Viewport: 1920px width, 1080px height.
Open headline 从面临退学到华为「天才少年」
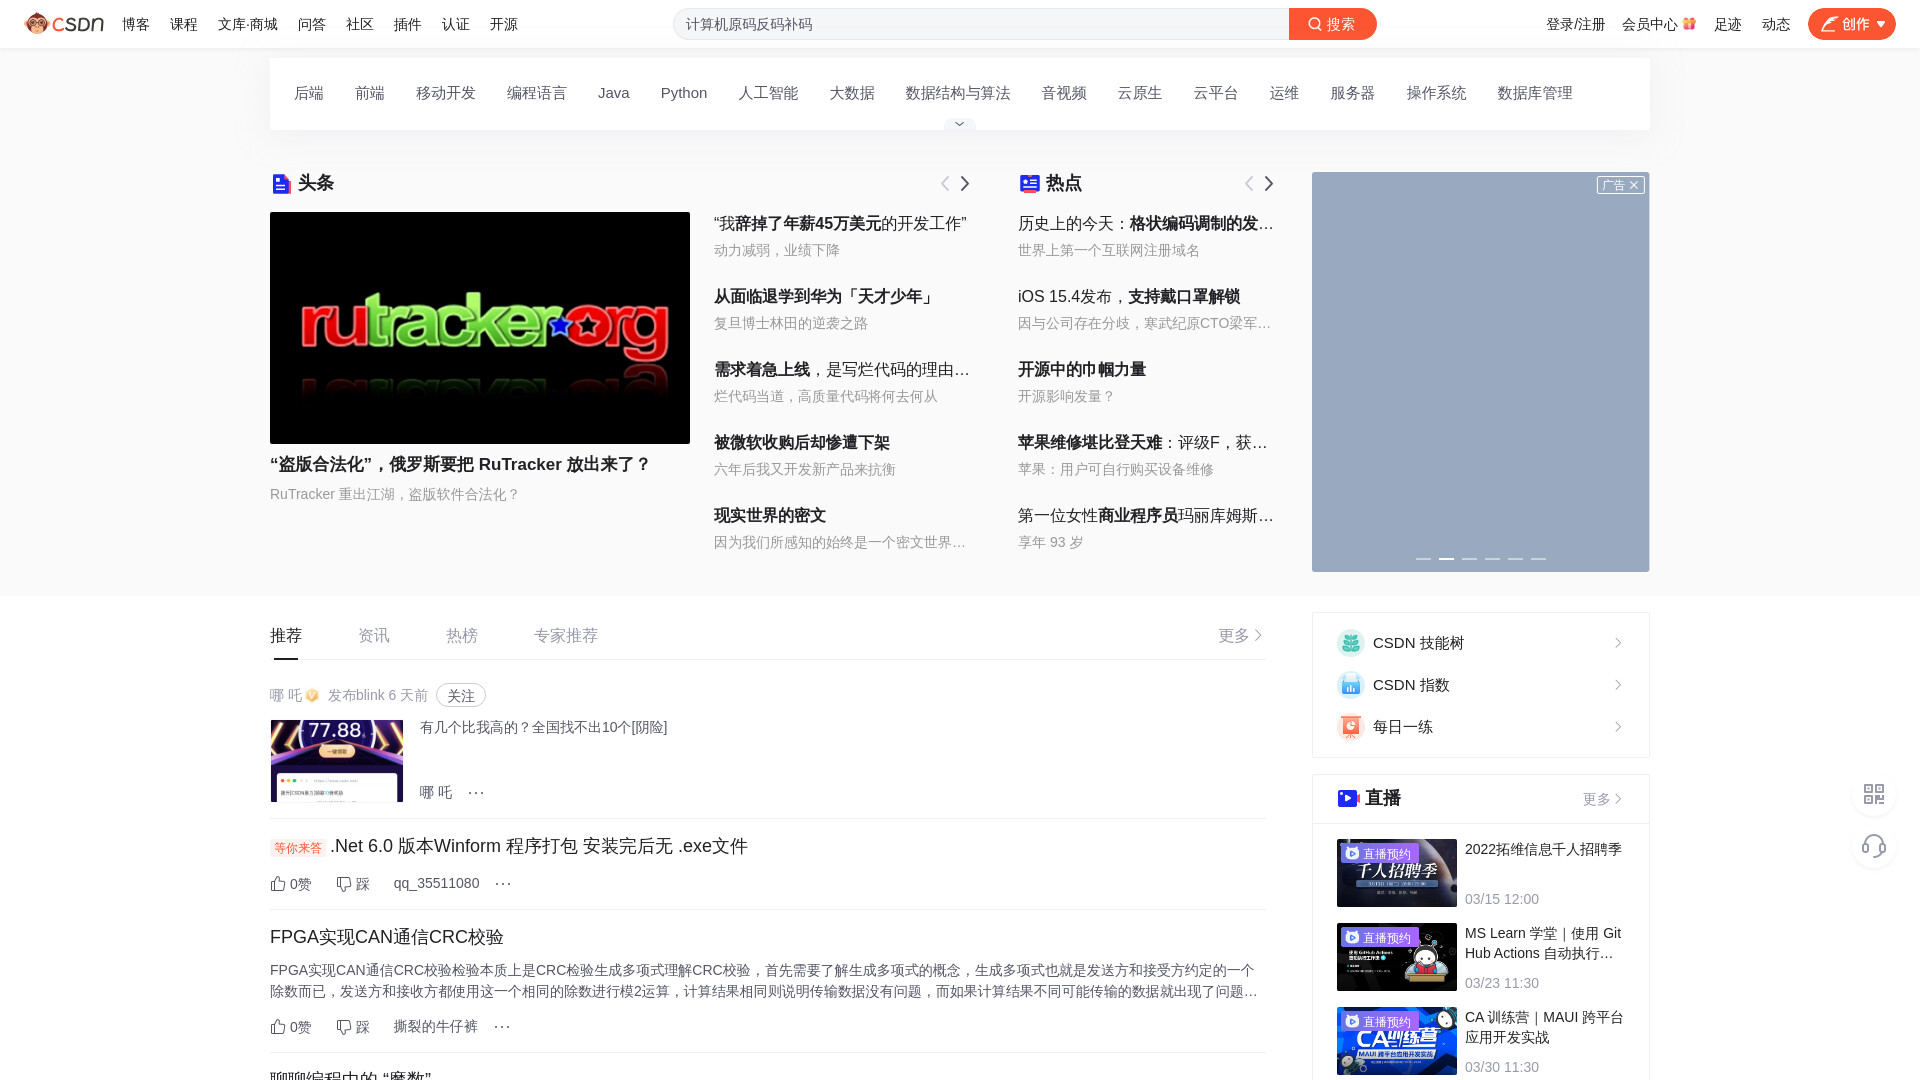[x=826, y=297]
